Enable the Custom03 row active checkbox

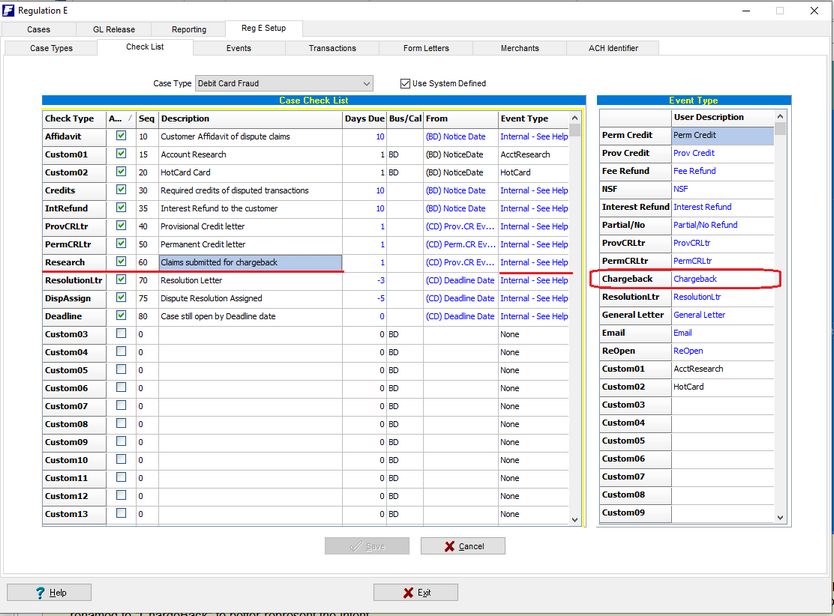[121, 334]
